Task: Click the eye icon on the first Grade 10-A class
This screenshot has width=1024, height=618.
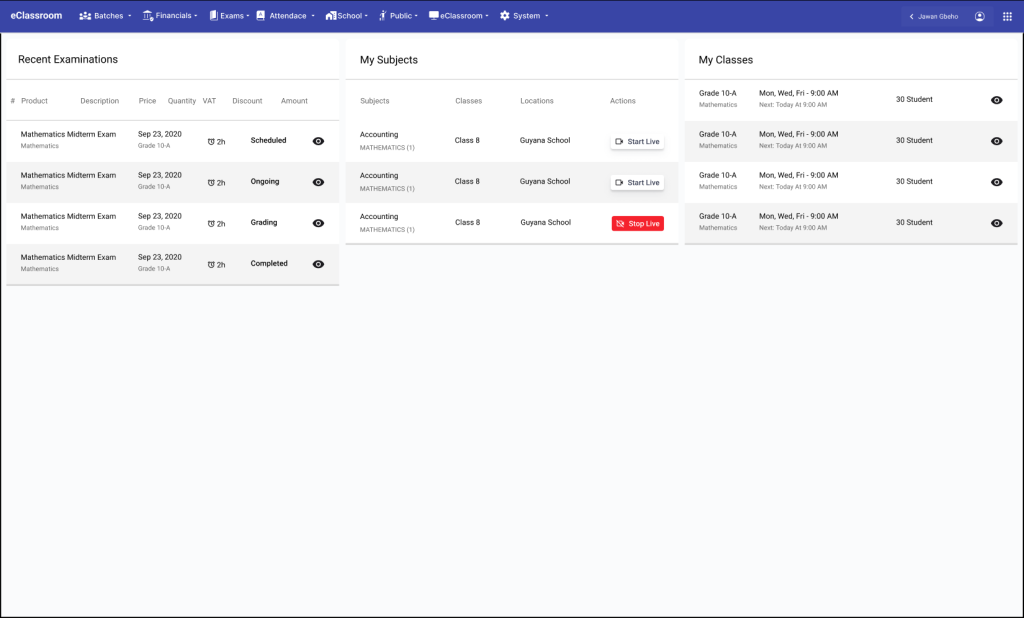Action: (x=996, y=100)
